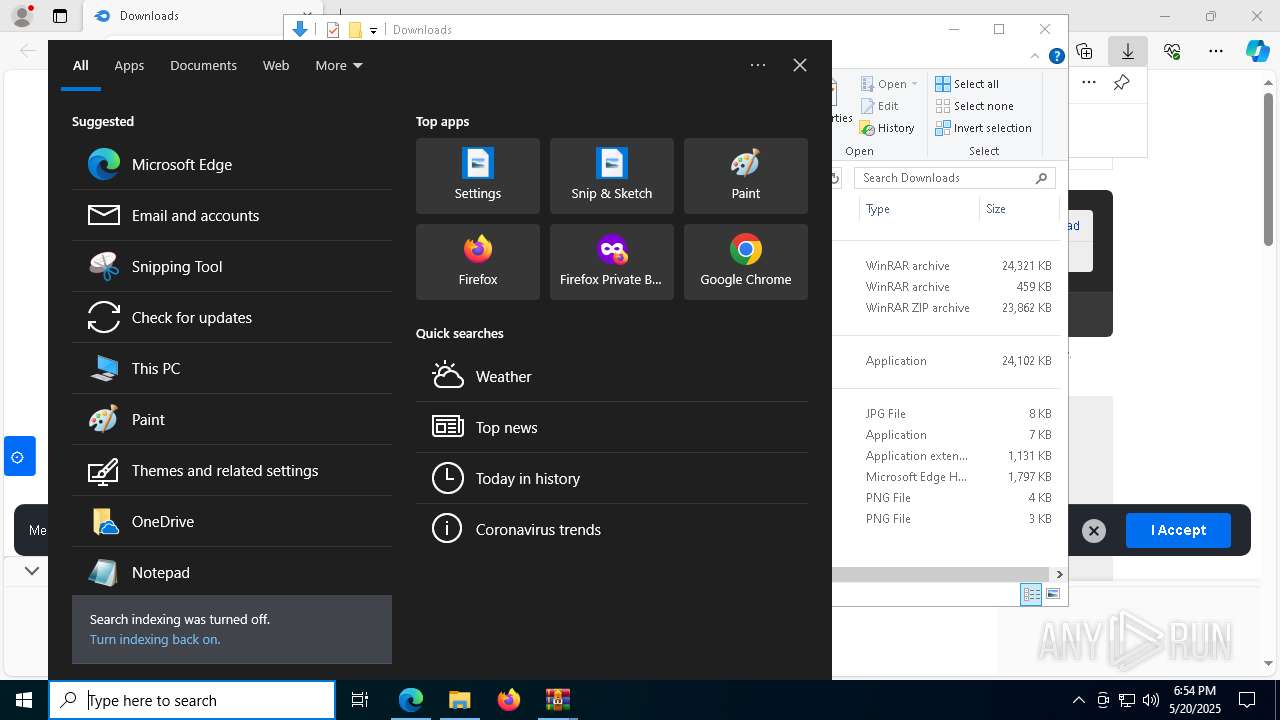Open Task View on taskbar
The width and height of the screenshot is (1280, 720).
360,700
